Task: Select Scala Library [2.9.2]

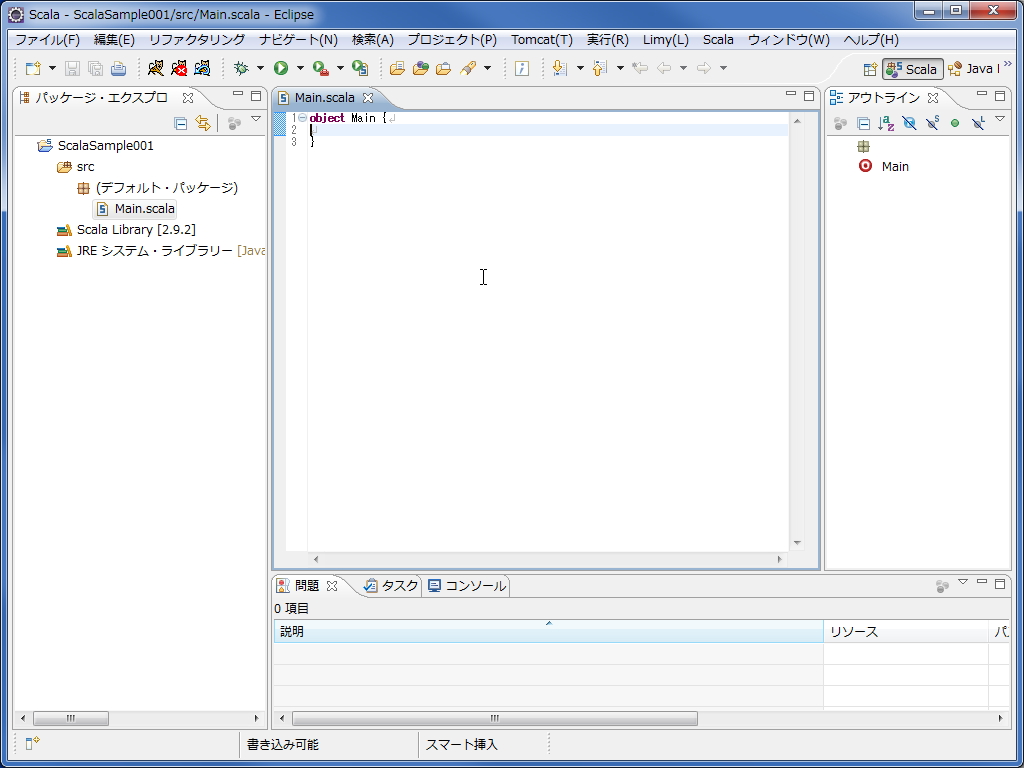Action: tap(127, 230)
